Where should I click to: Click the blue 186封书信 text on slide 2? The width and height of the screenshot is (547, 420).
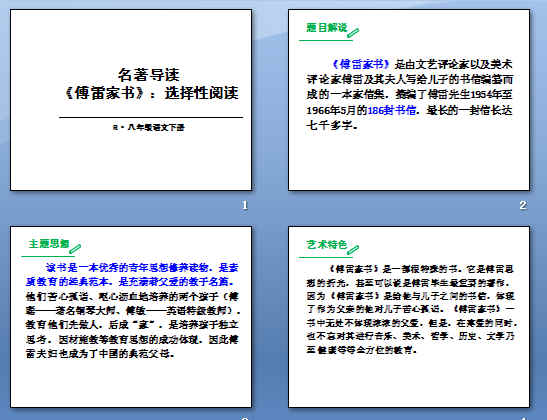392,110
